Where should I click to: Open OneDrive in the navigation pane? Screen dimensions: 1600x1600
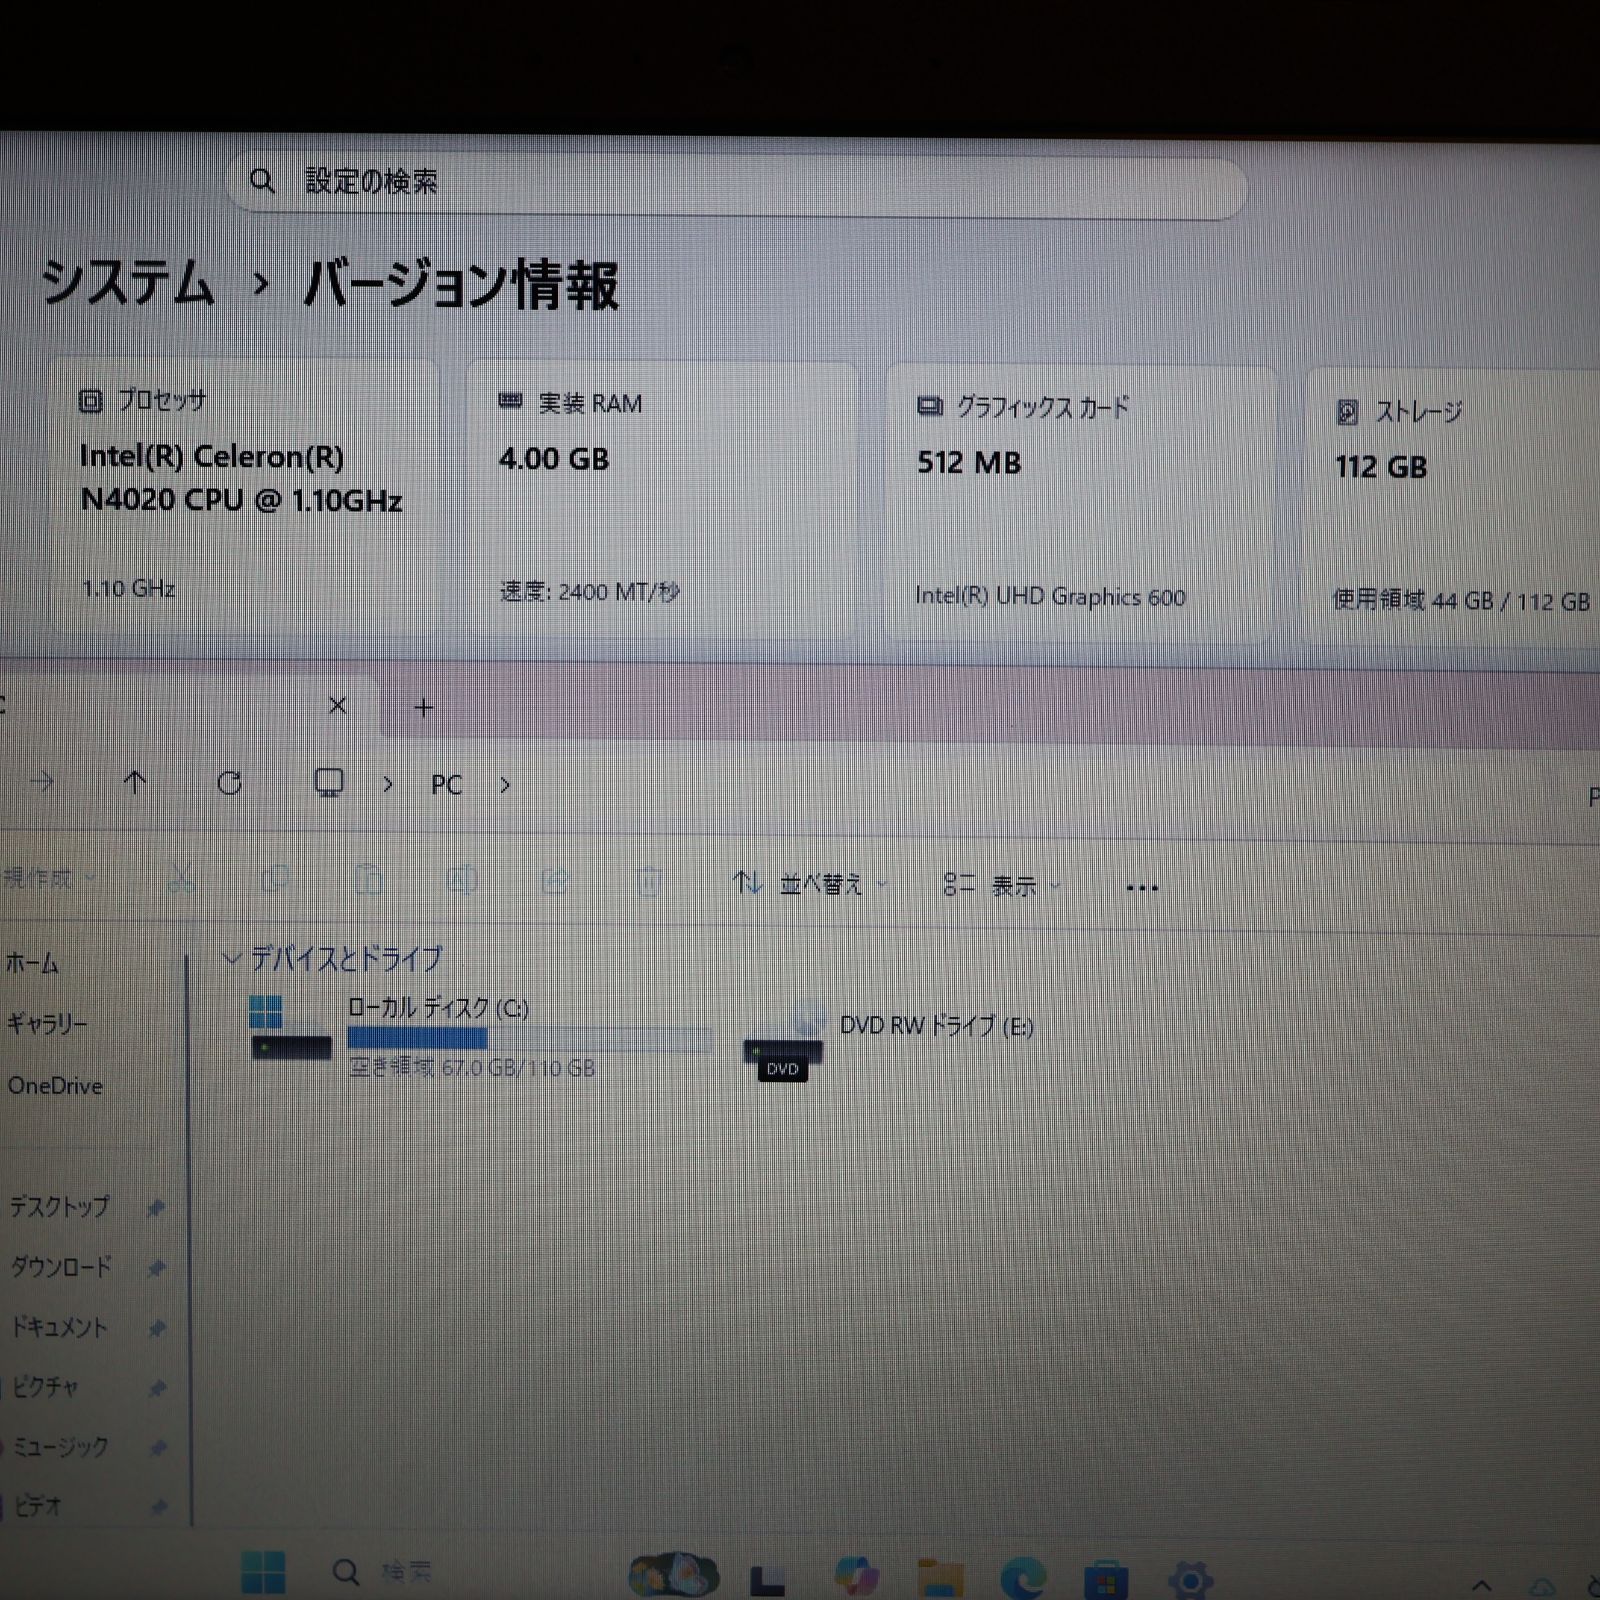click(x=55, y=1085)
